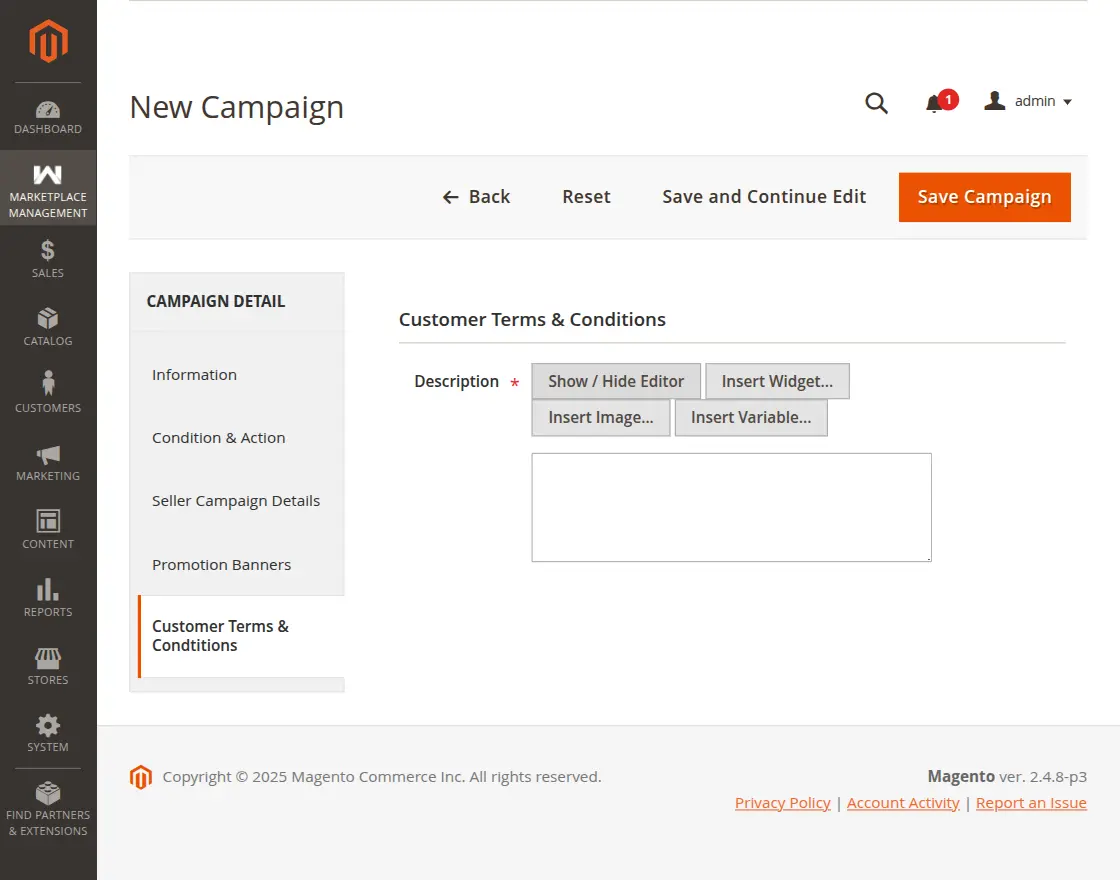Open the Stores sidebar section
Viewport: 1120px width, 880px height.
pyautogui.click(x=48, y=664)
